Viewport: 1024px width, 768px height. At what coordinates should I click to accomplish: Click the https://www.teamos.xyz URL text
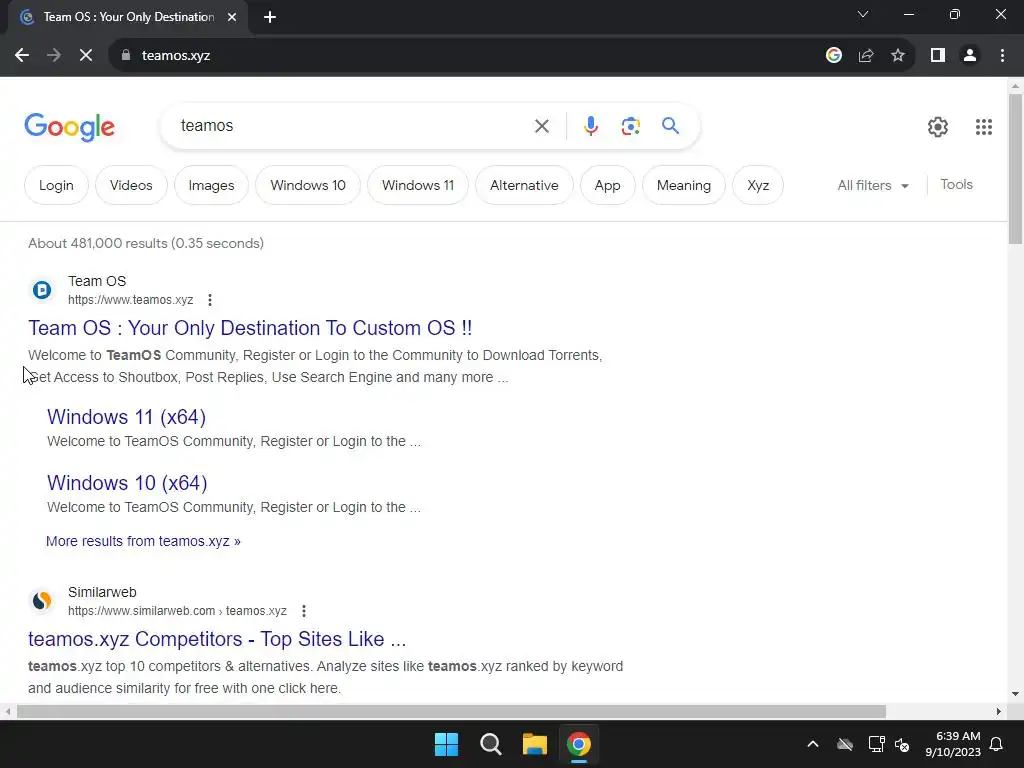coord(131,300)
